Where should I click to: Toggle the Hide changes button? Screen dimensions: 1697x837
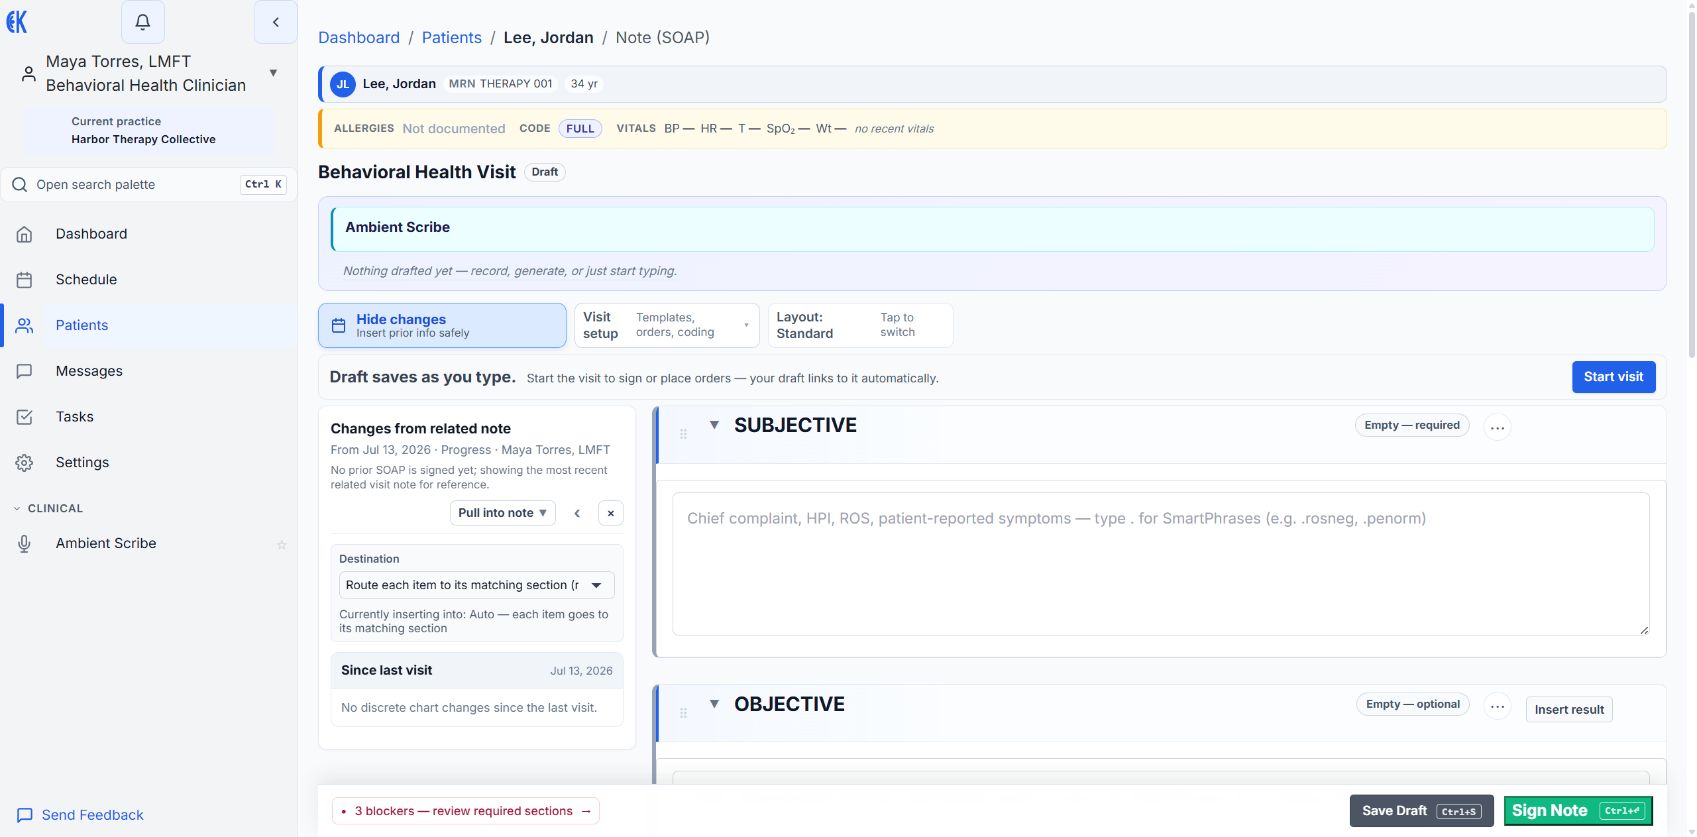point(442,326)
